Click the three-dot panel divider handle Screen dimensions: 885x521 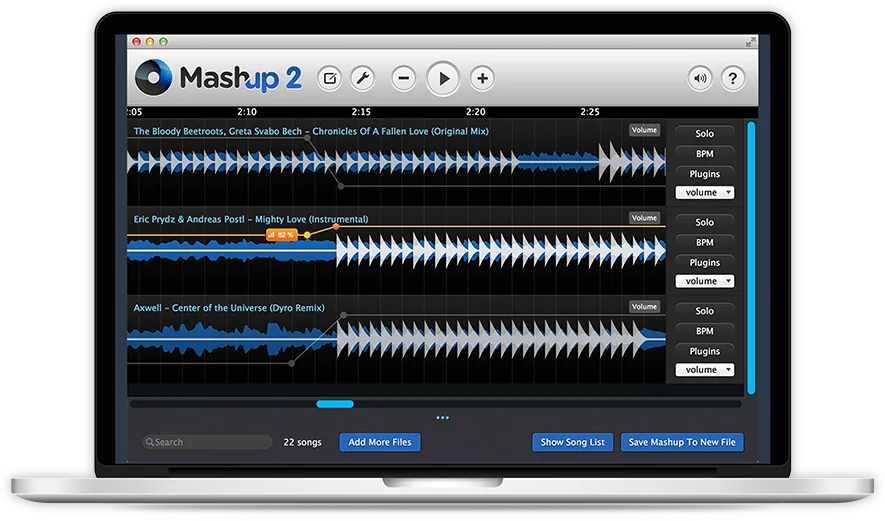coord(442,418)
